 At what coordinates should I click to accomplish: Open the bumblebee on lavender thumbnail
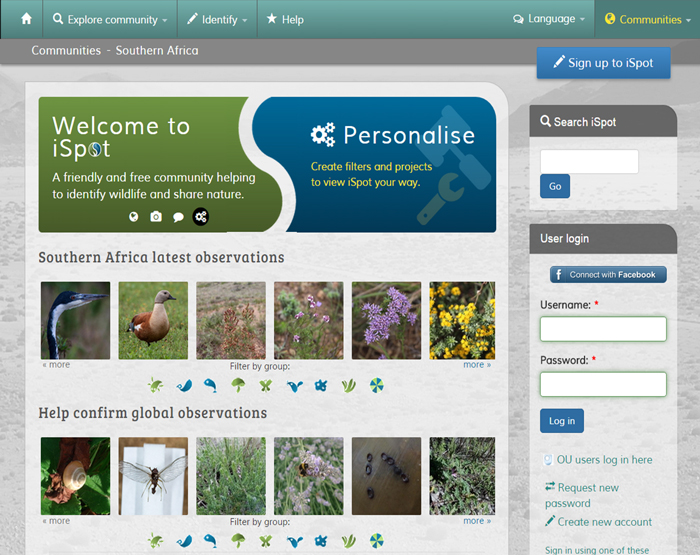pos(308,476)
